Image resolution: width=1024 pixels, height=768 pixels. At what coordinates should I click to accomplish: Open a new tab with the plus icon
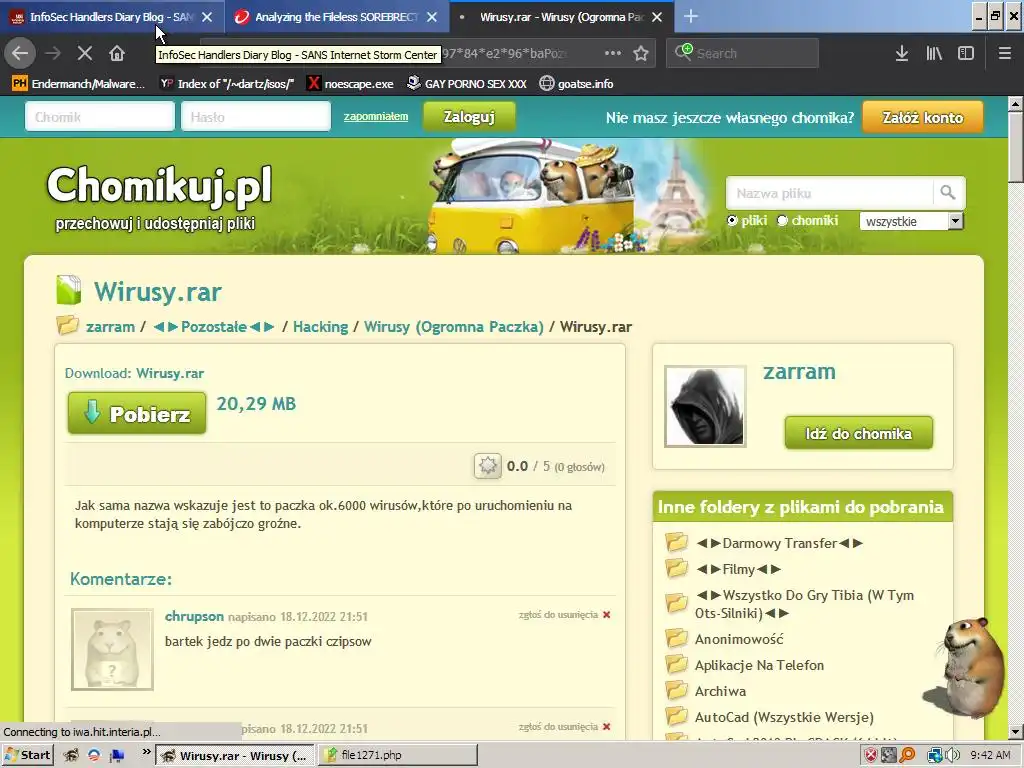[x=691, y=16]
